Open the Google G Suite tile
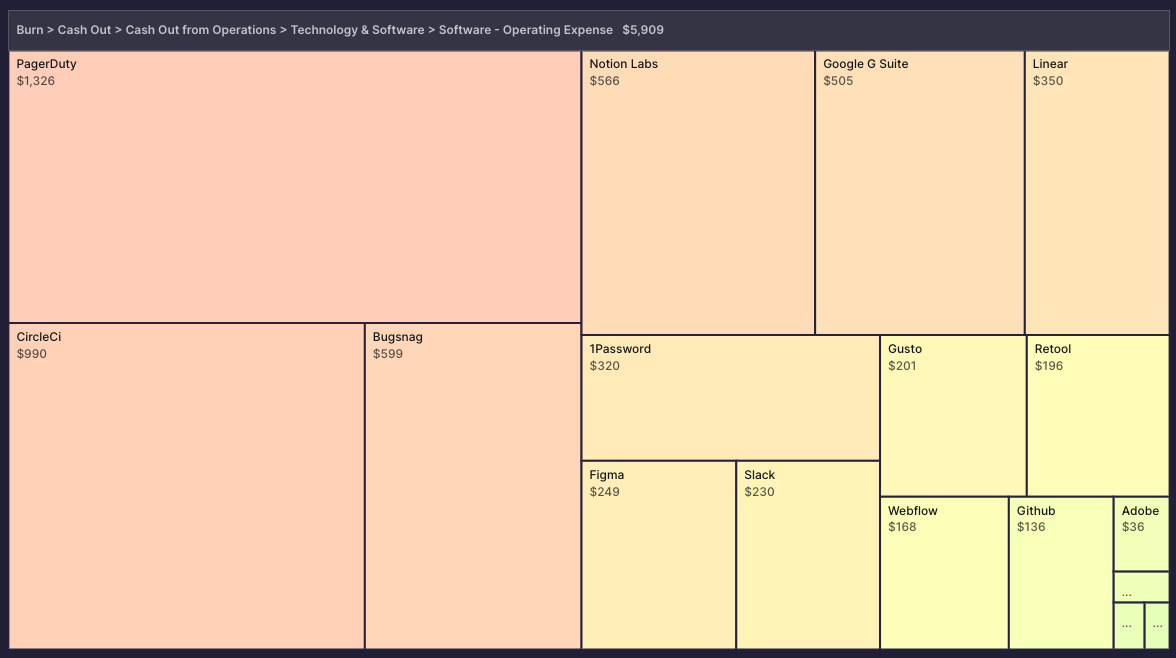Screen dimensions: 1176x658 [920, 193]
